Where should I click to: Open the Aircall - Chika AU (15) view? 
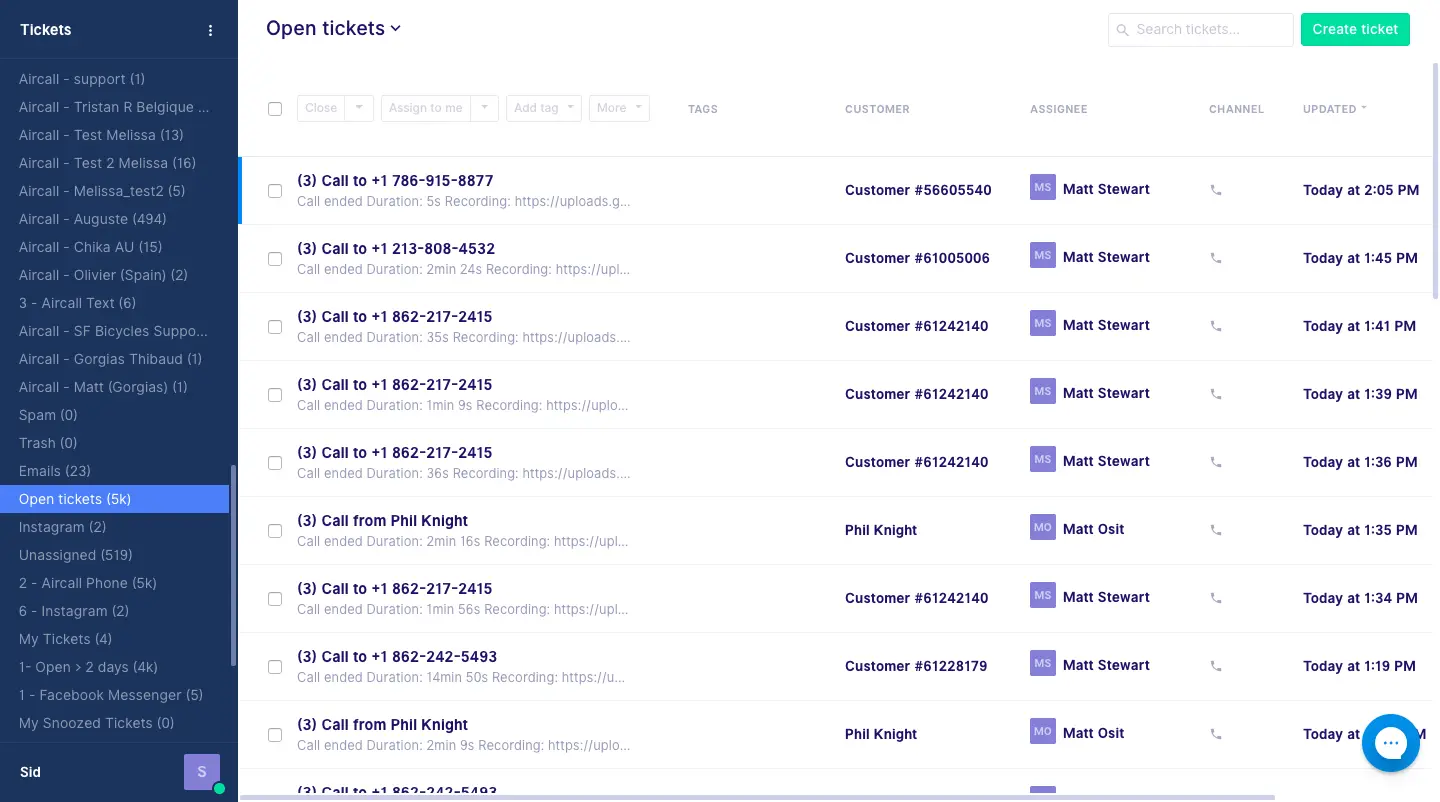[90, 247]
